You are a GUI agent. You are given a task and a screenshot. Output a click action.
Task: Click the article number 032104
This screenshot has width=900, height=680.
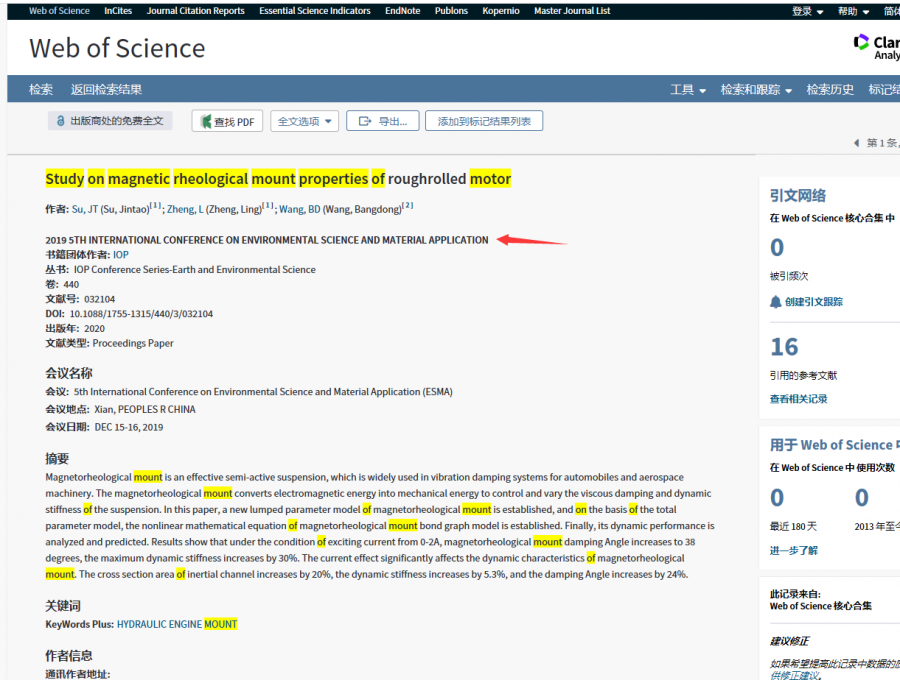99,299
